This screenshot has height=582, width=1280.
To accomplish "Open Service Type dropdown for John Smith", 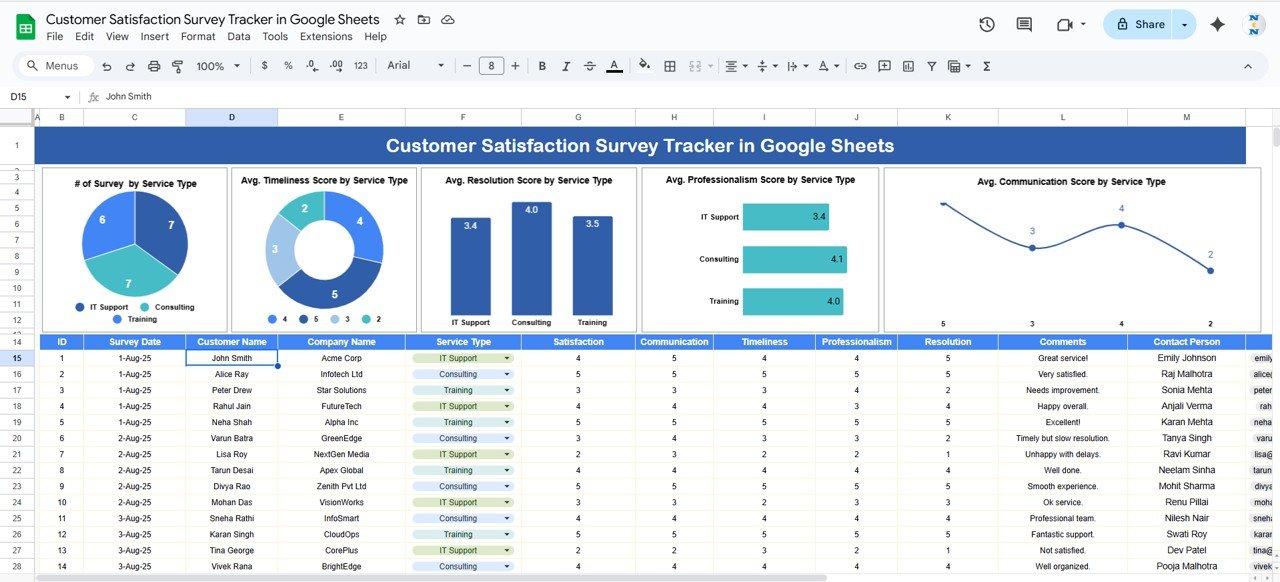I will [x=507, y=358].
